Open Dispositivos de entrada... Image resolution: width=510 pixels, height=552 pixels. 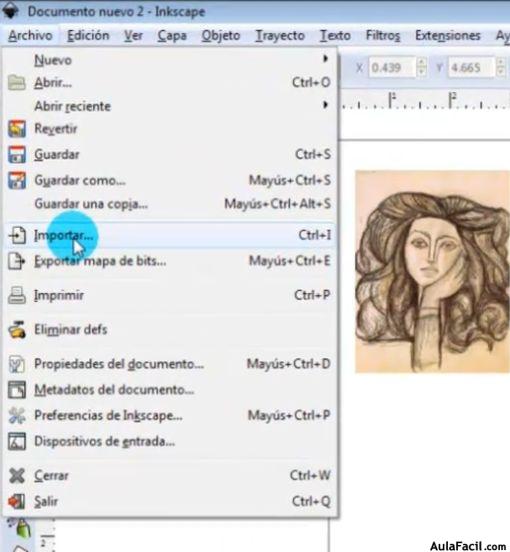click(170, 441)
